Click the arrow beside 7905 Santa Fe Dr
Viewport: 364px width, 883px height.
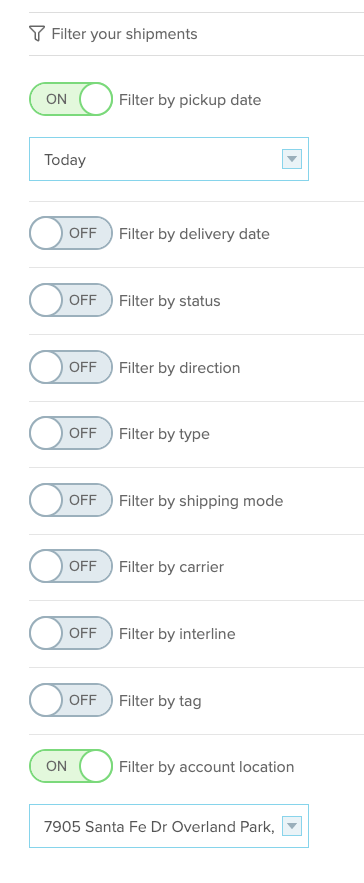click(292, 826)
